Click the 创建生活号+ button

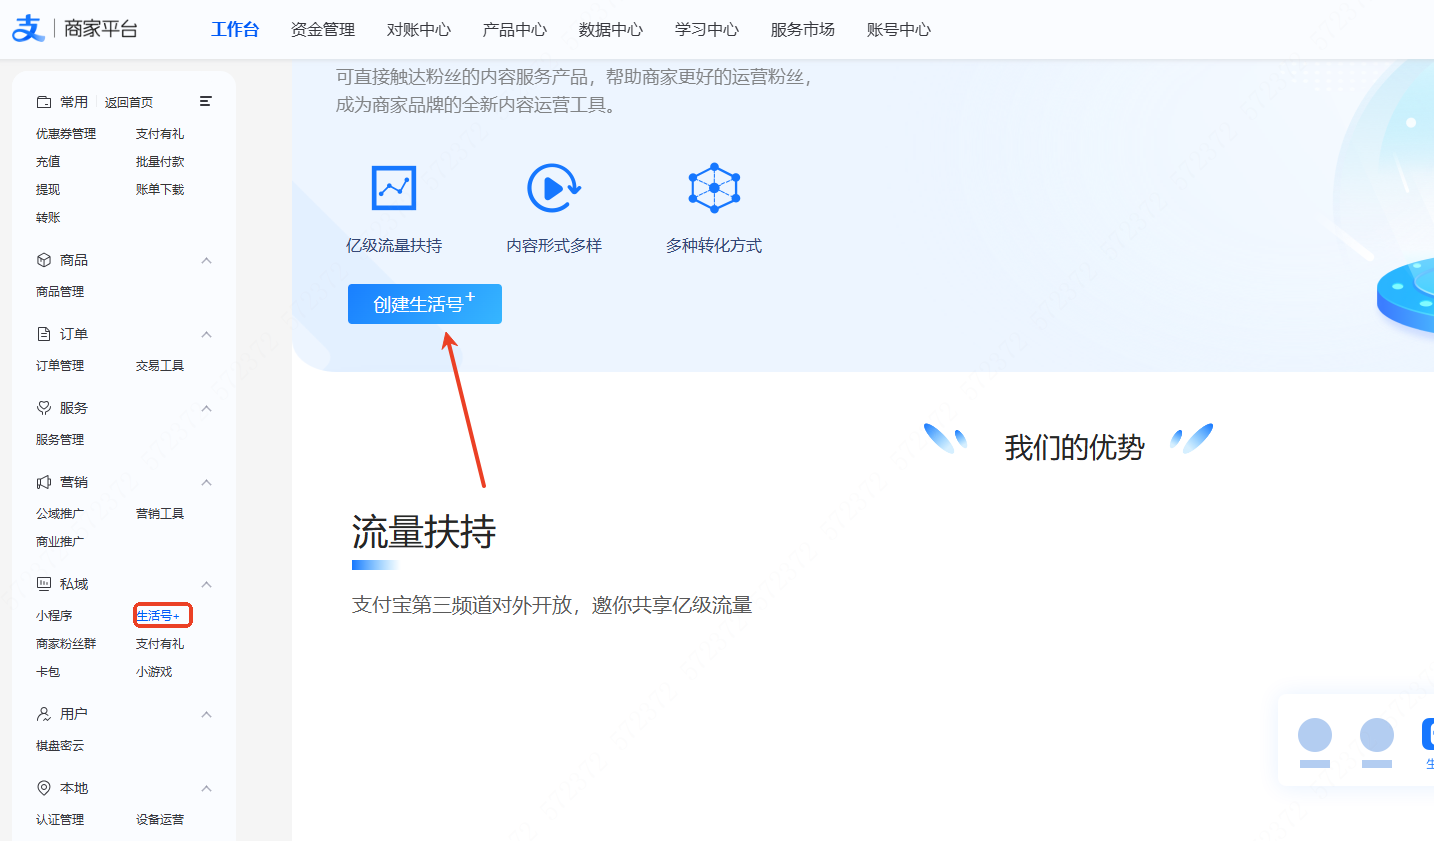424,304
